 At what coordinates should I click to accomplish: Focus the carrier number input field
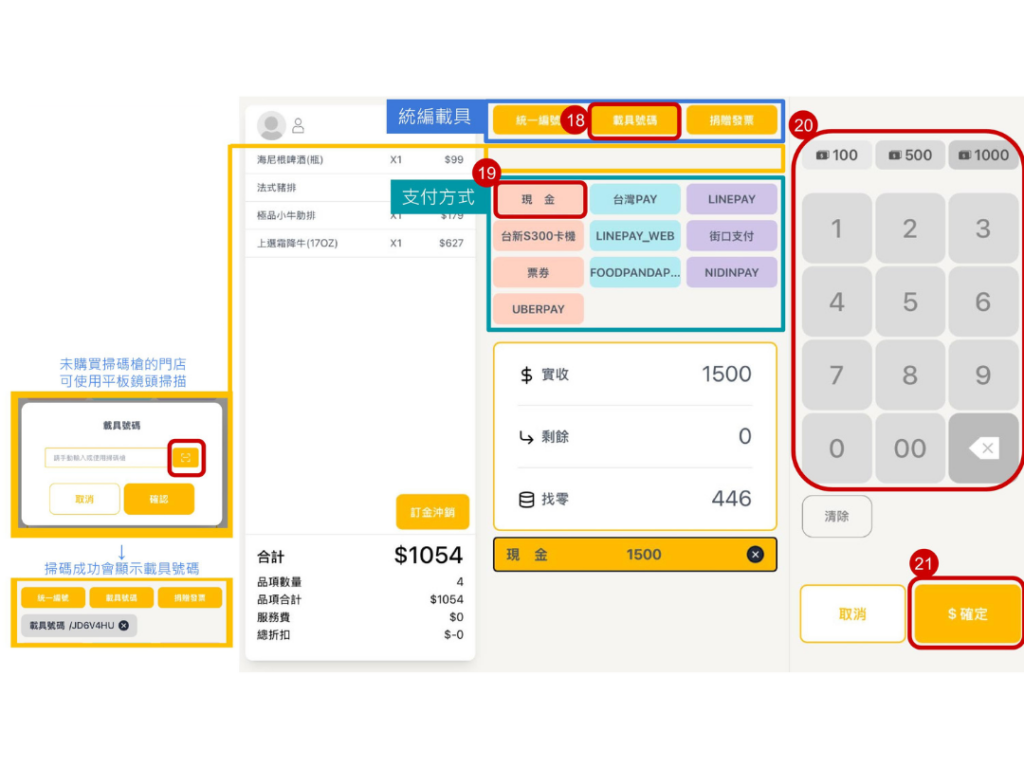coord(106,458)
